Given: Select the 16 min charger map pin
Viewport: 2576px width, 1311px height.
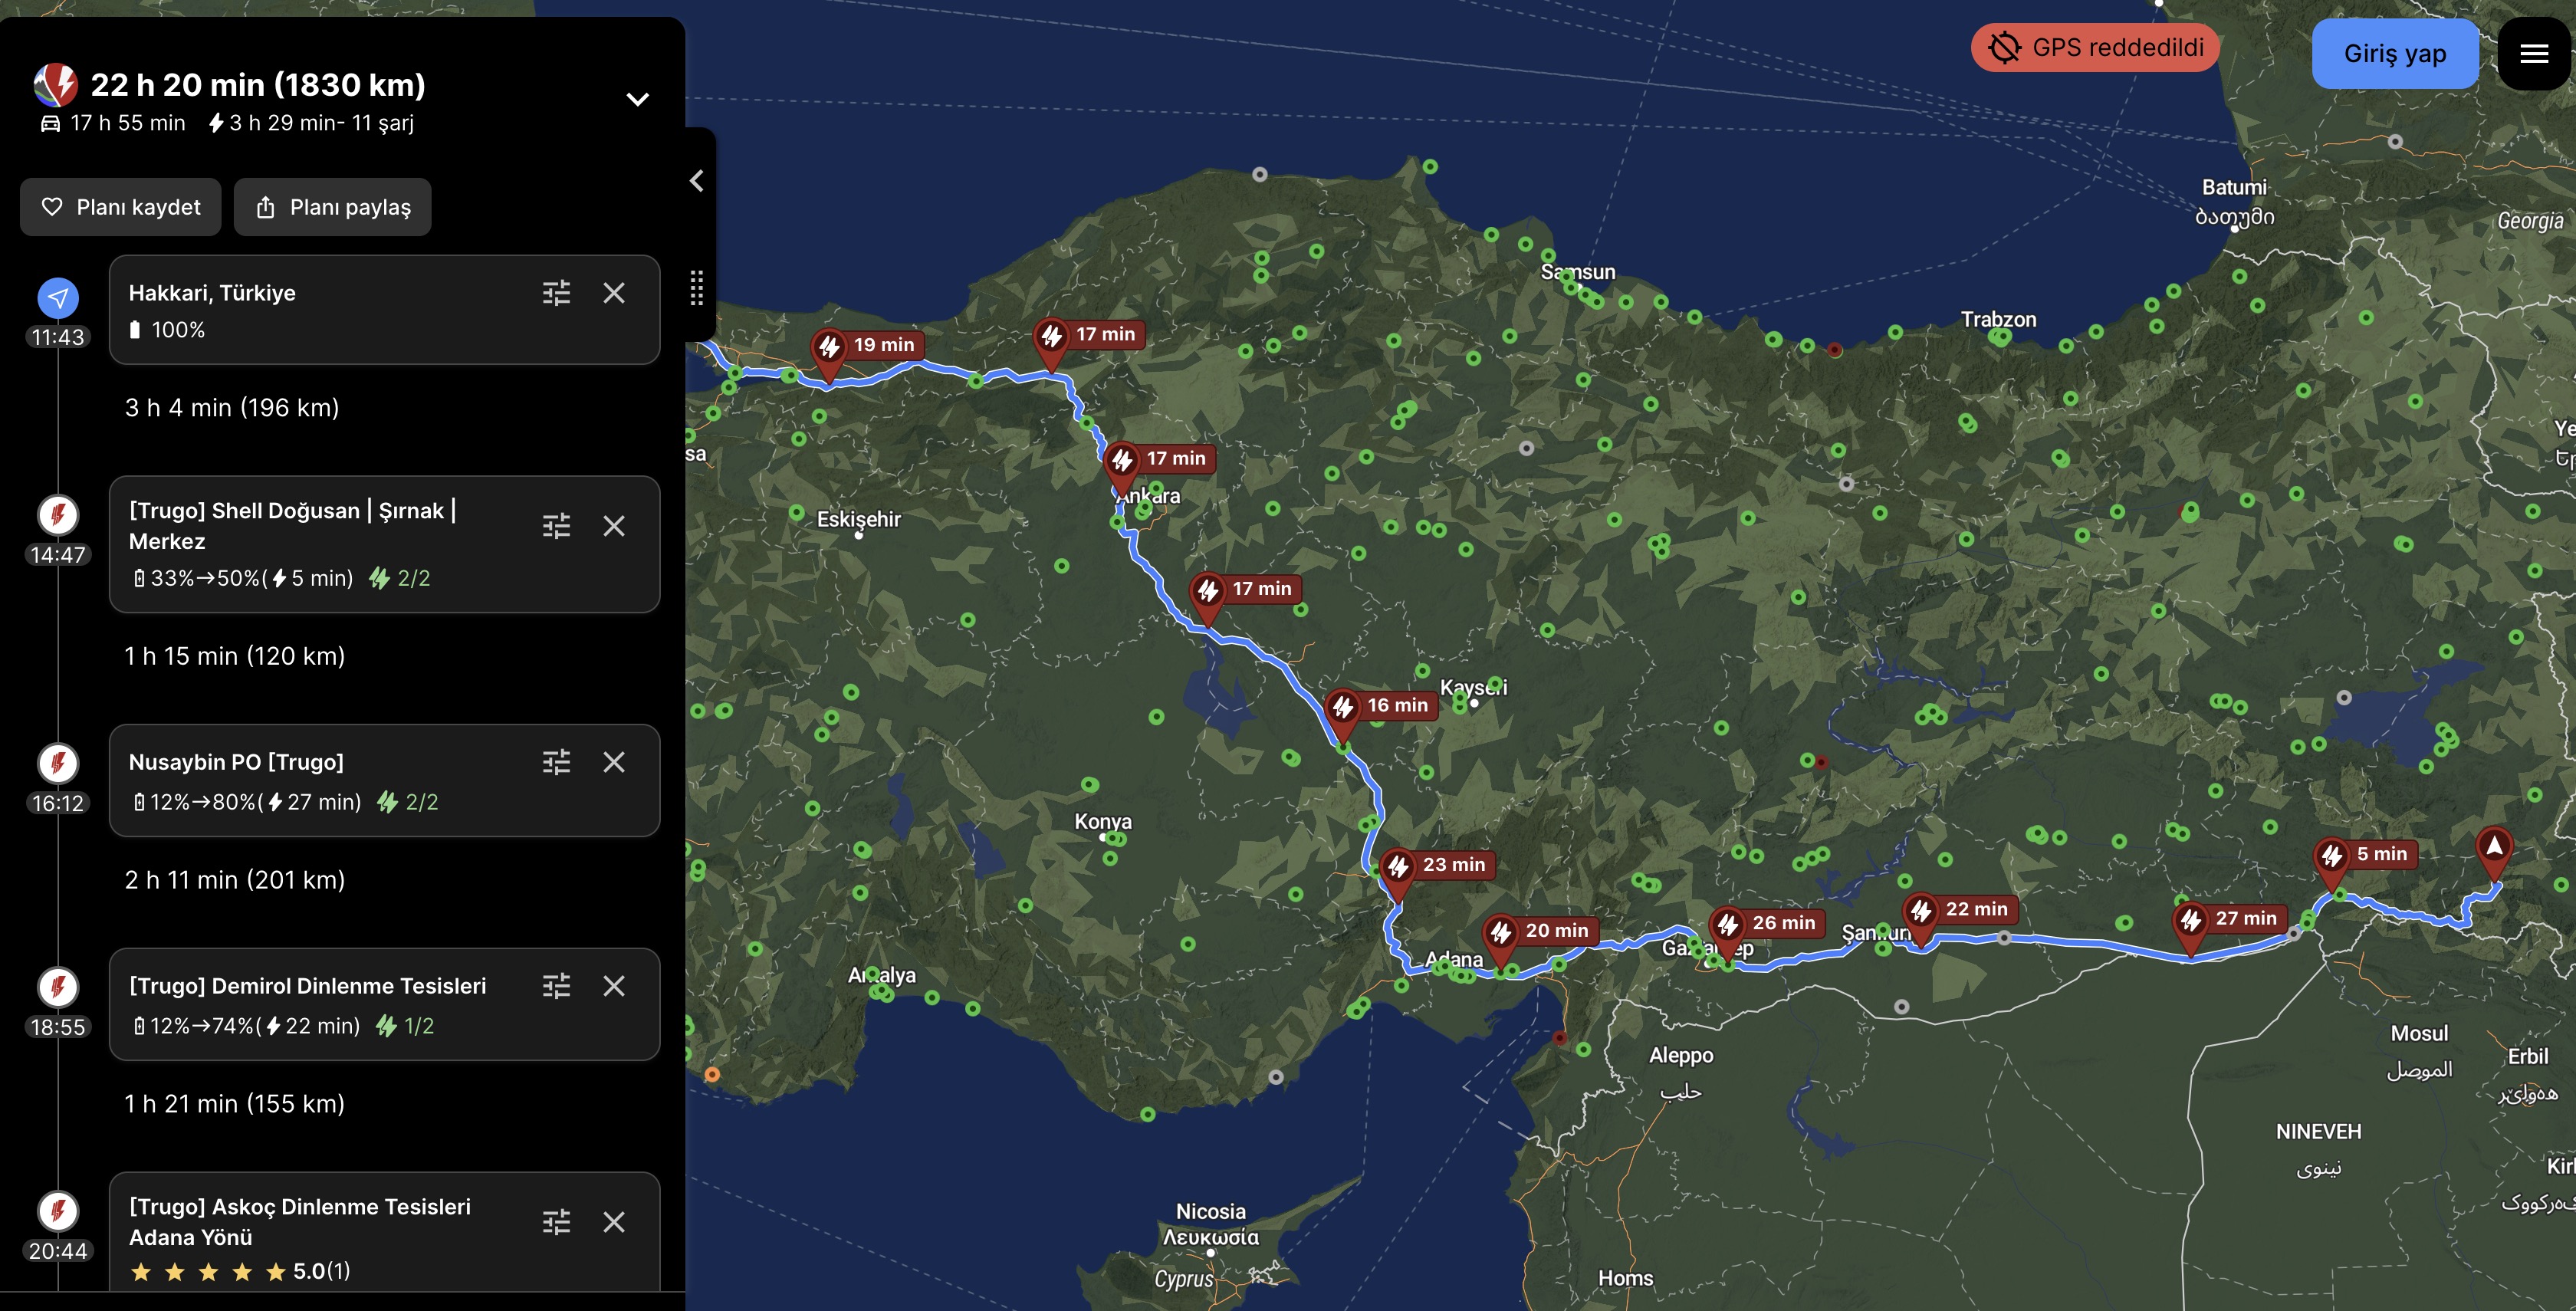Looking at the screenshot, I should (x=1343, y=711).
